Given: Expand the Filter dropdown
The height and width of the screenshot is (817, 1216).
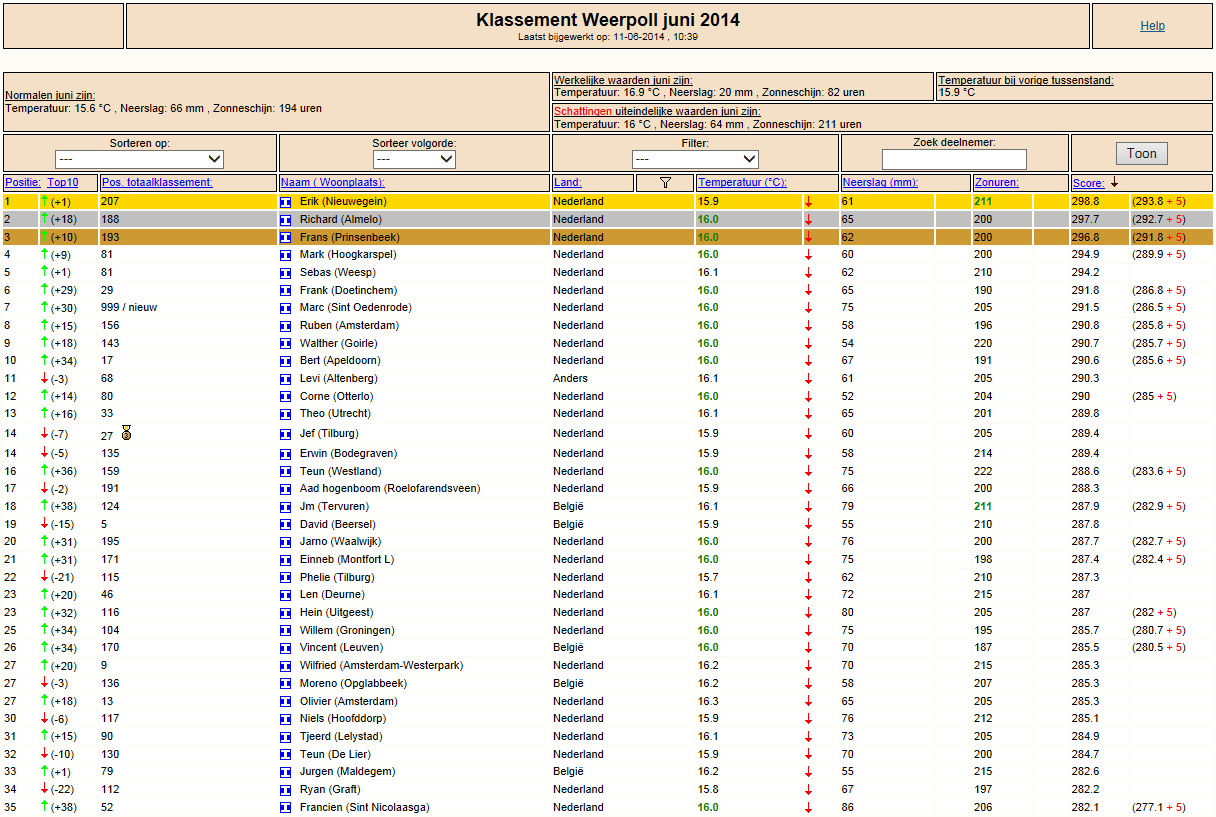Looking at the screenshot, I should [x=695, y=159].
